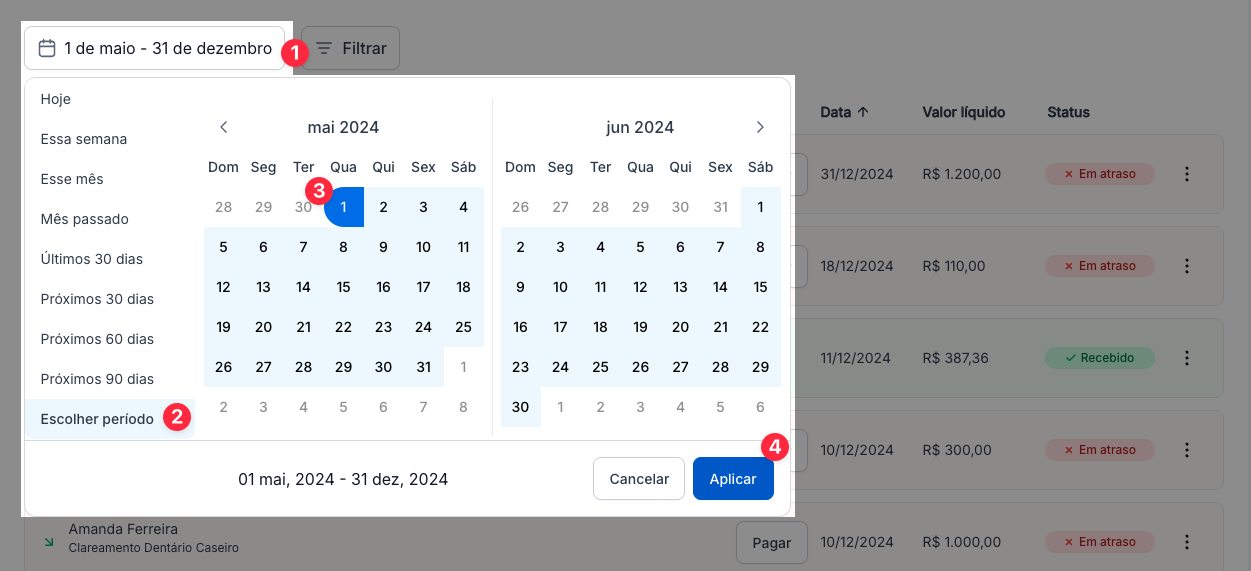
Task: Pick May 15 in the calendar
Action: (343, 287)
